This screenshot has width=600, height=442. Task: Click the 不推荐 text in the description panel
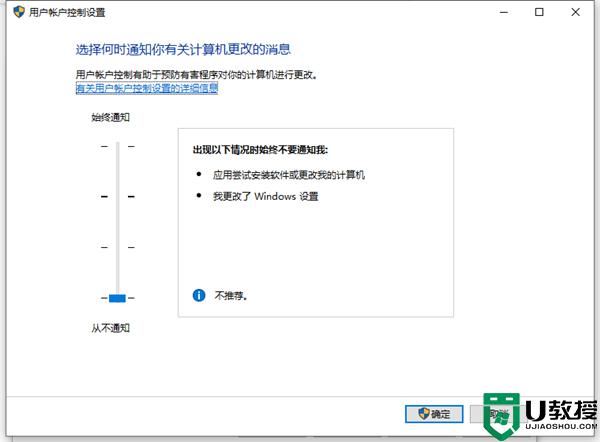231,296
